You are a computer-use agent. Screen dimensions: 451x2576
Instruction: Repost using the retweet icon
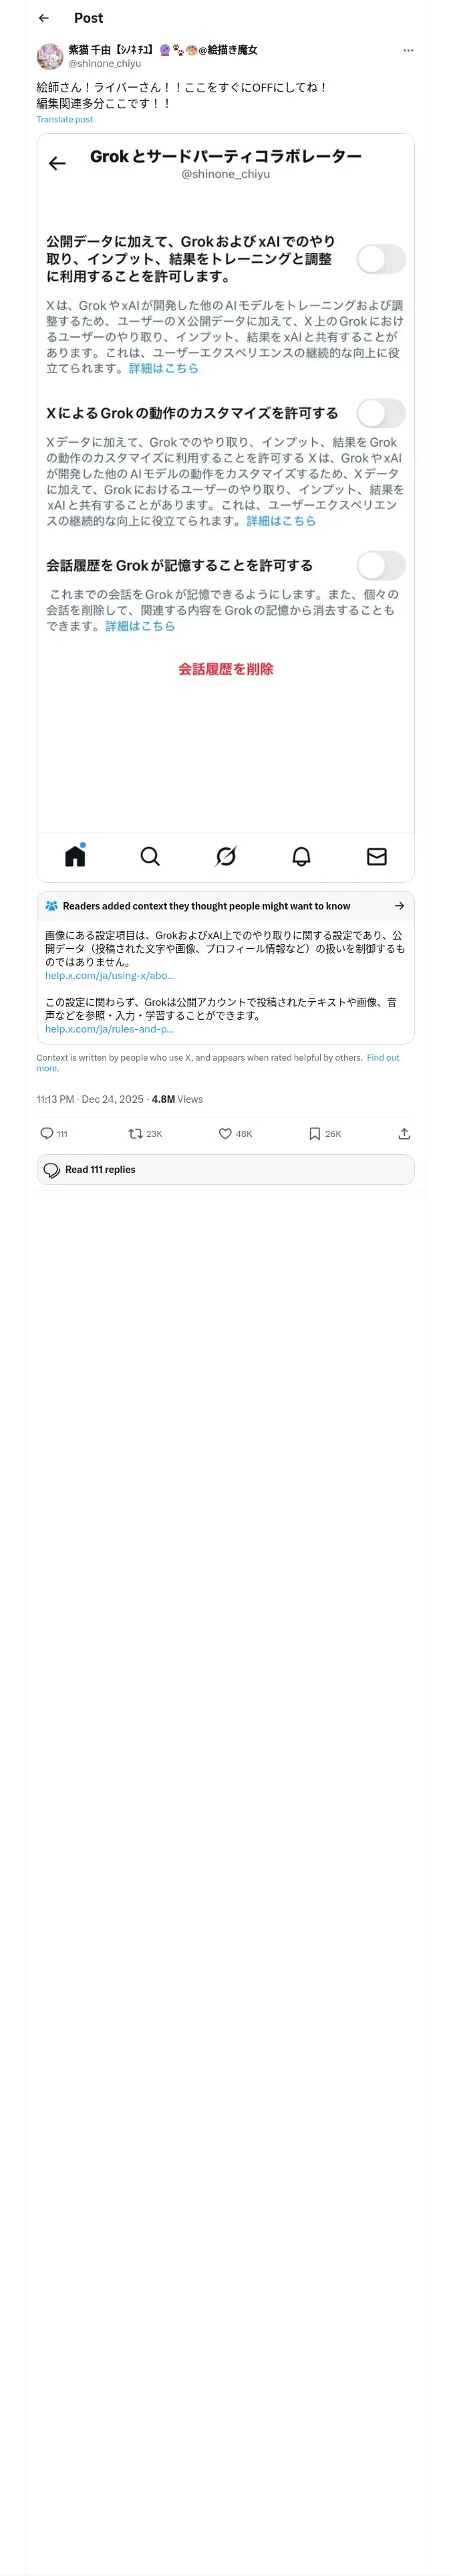(x=136, y=1133)
